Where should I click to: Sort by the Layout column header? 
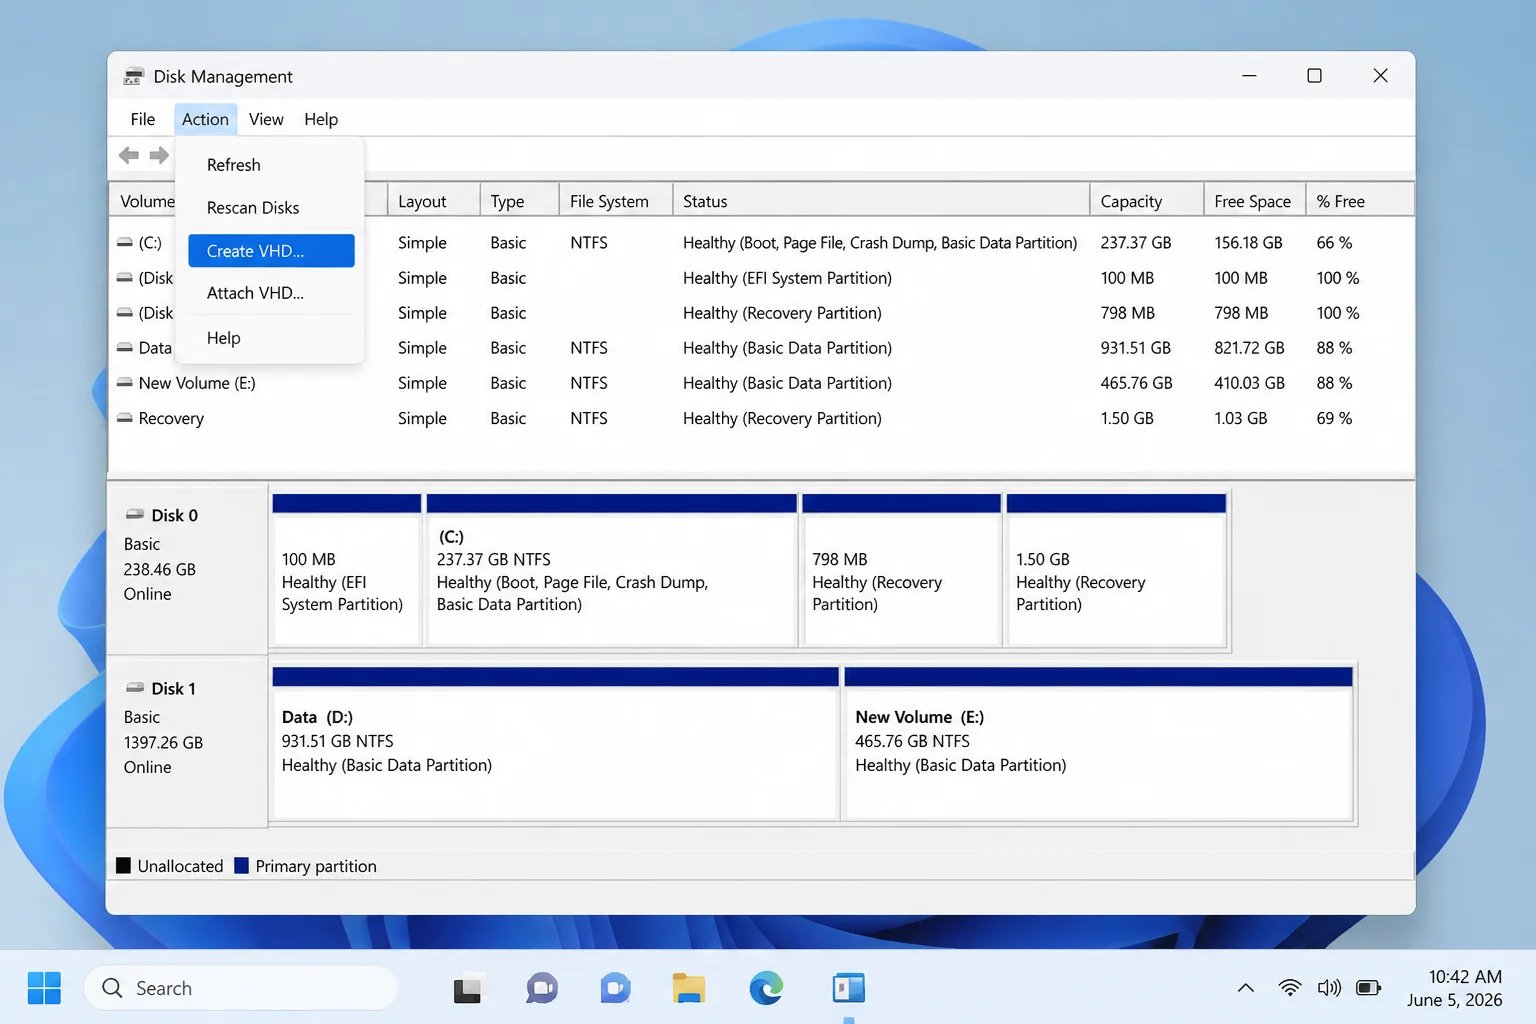[x=434, y=201]
